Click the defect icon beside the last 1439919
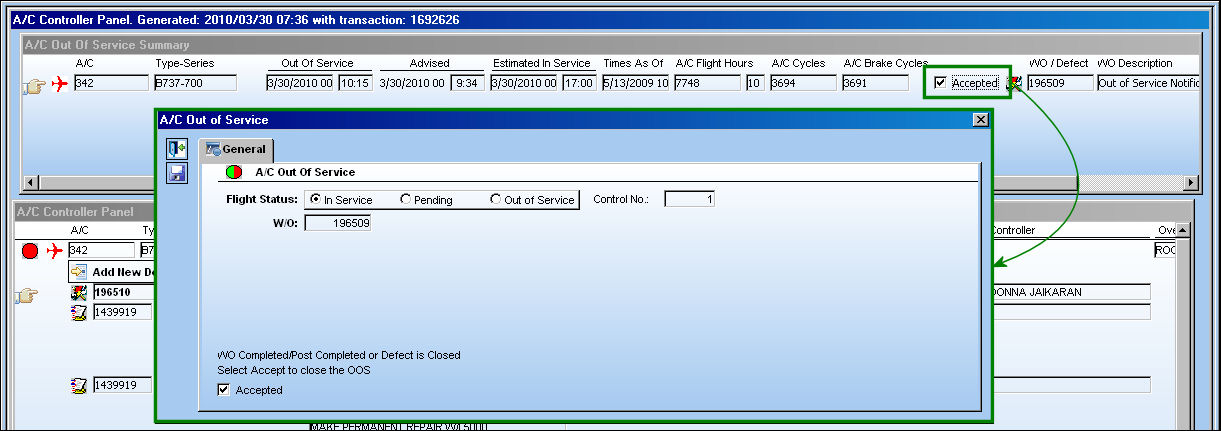The width and height of the screenshot is (1221, 431). click(x=79, y=385)
